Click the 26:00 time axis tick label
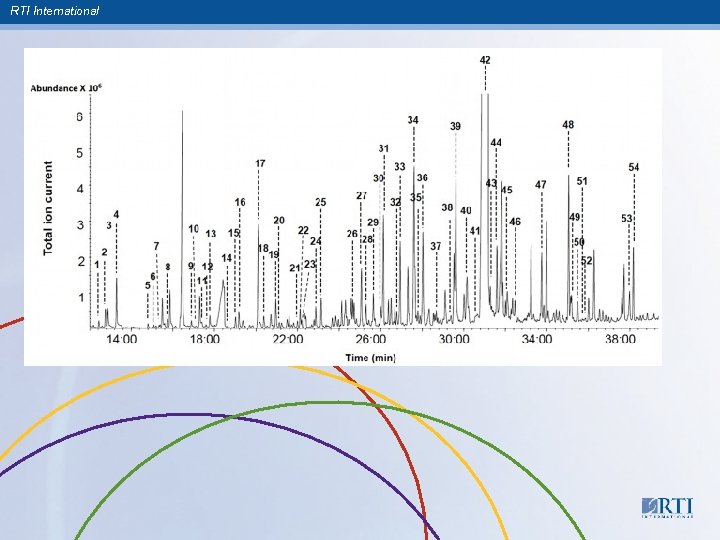The width and height of the screenshot is (720, 540). coord(370,339)
